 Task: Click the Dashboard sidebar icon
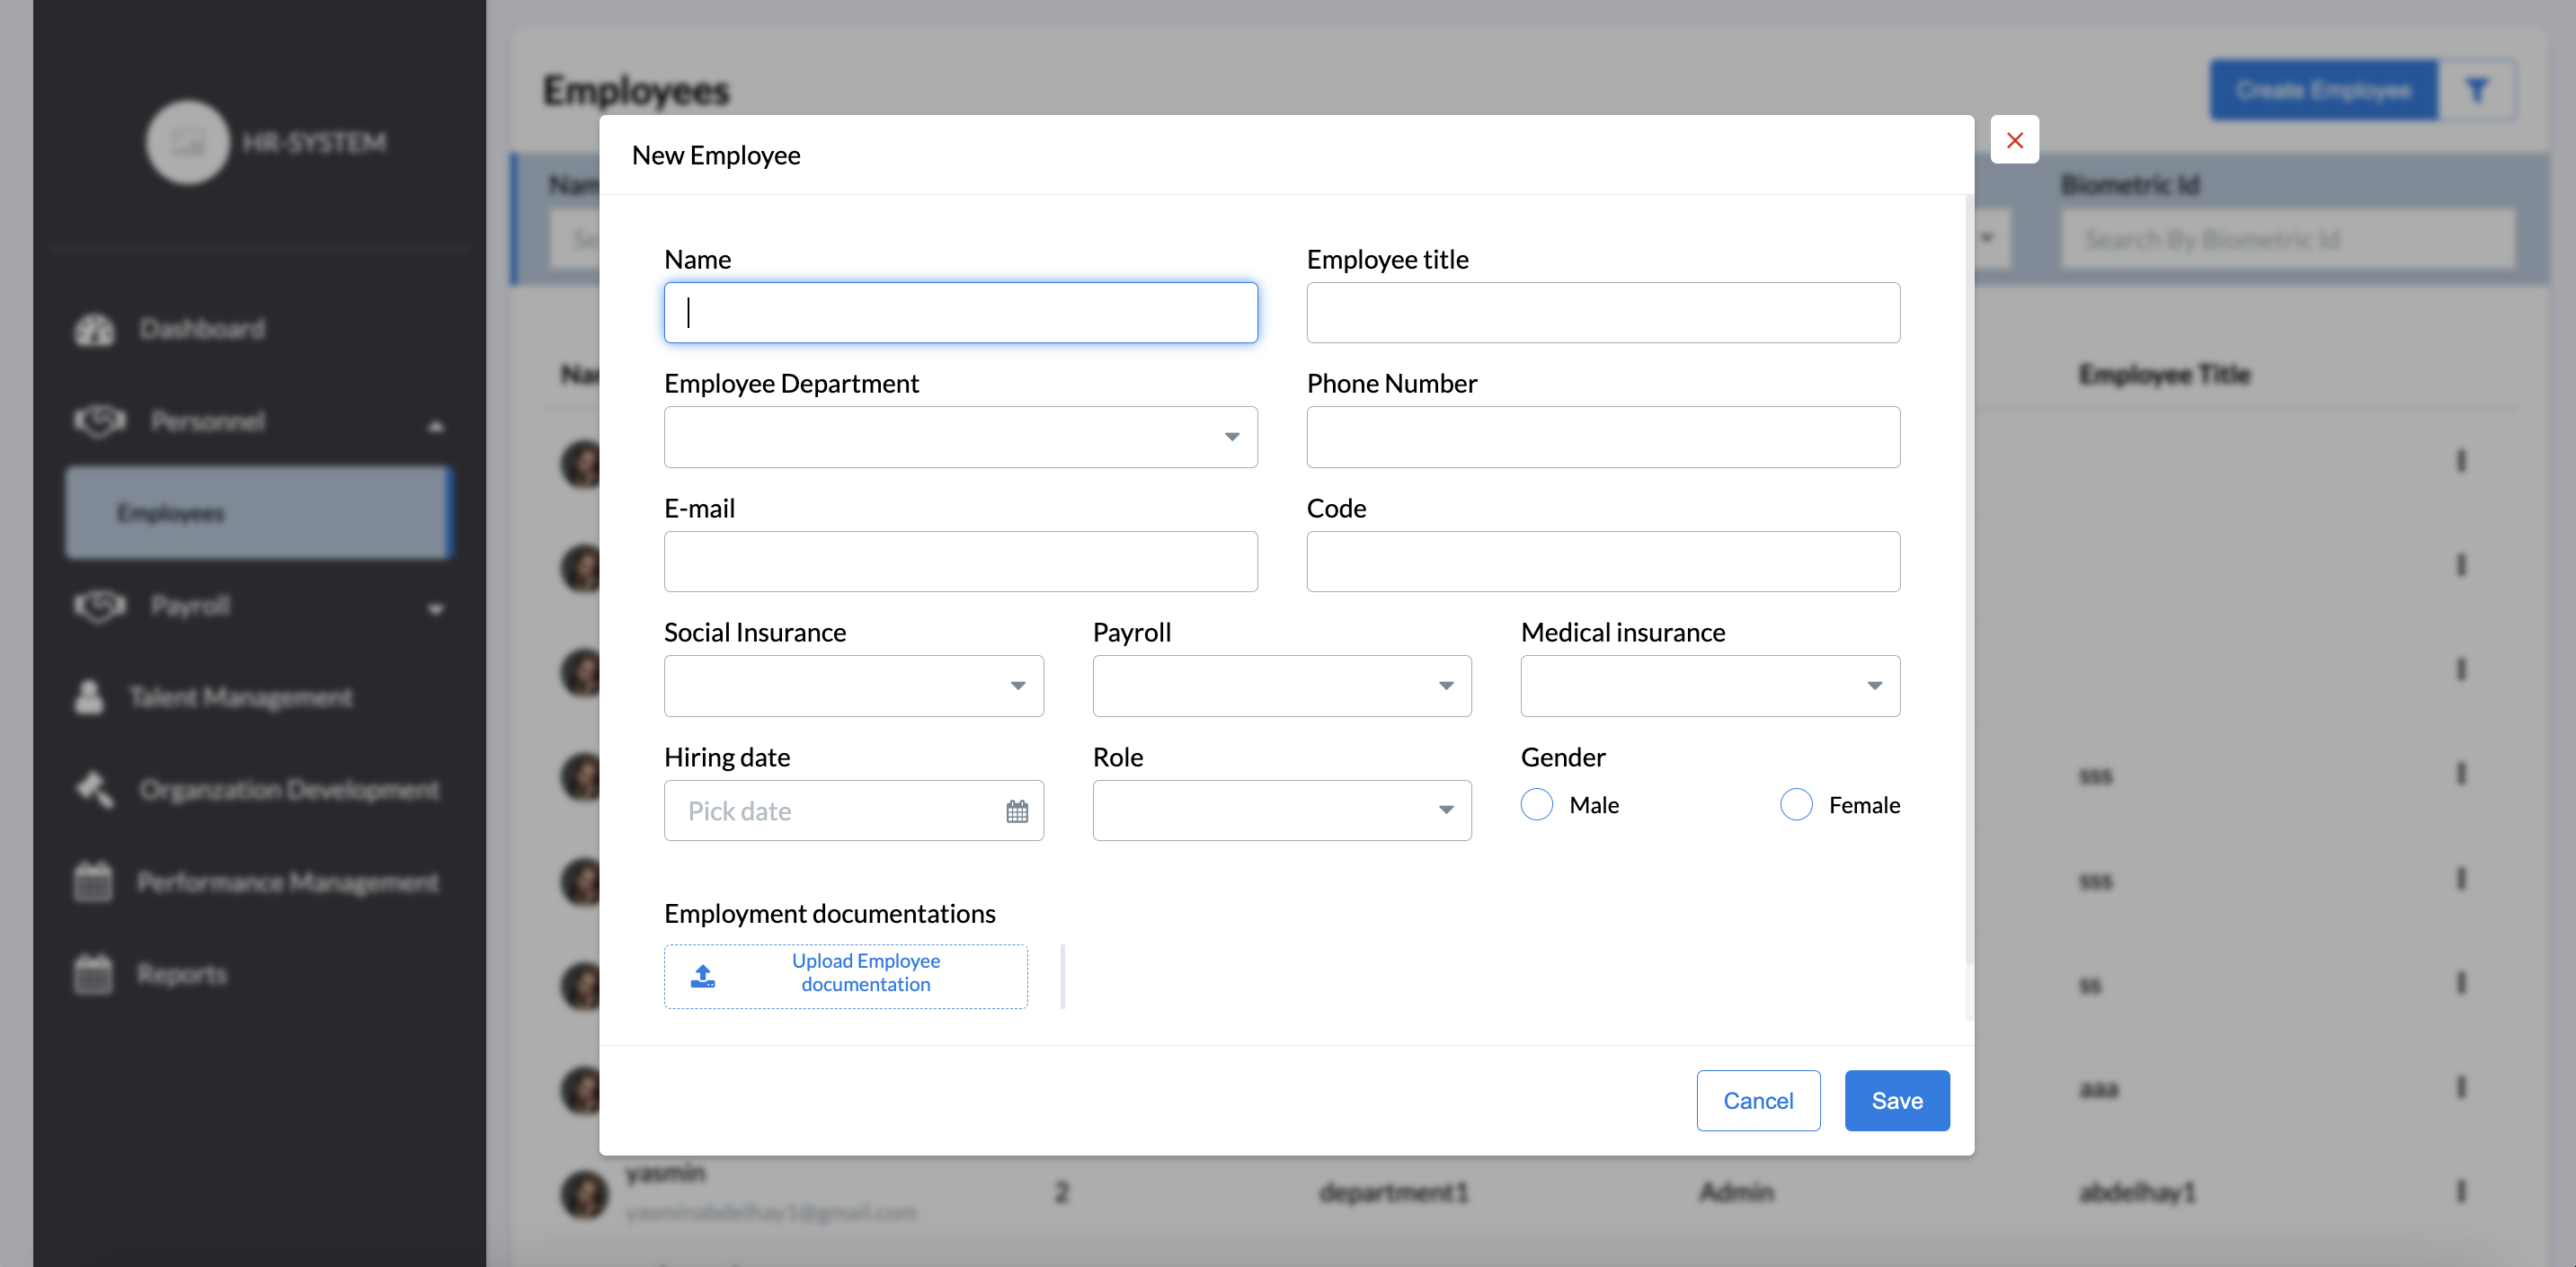tap(95, 329)
